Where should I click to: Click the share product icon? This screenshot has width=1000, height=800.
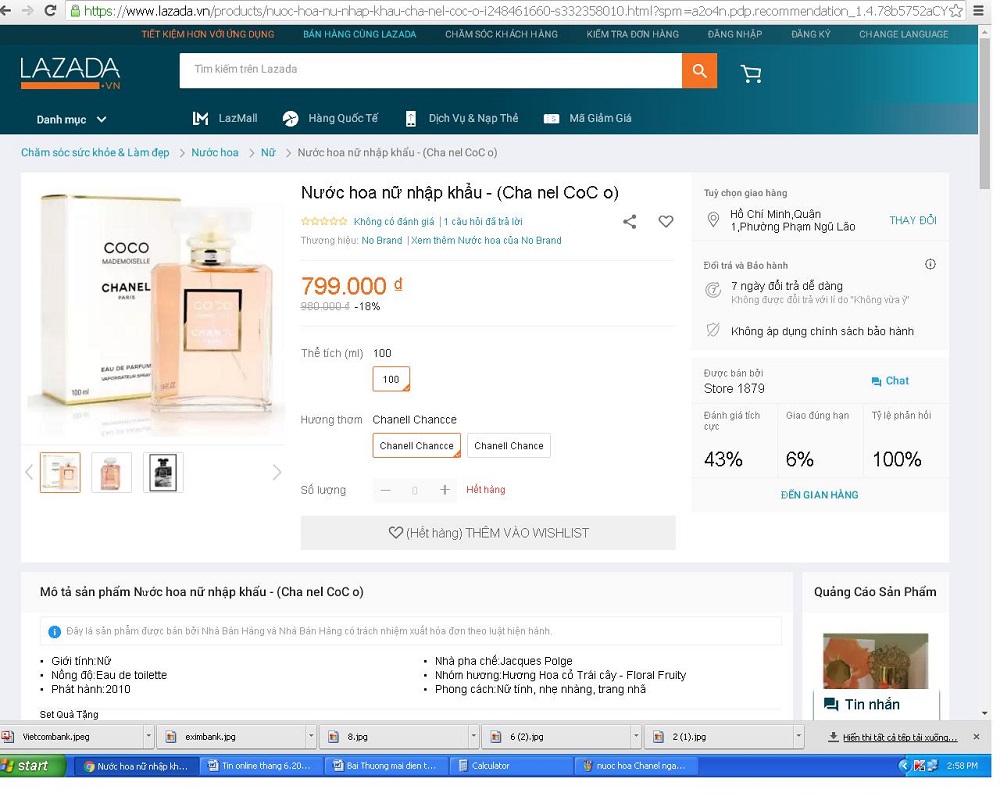click(629, 221)
